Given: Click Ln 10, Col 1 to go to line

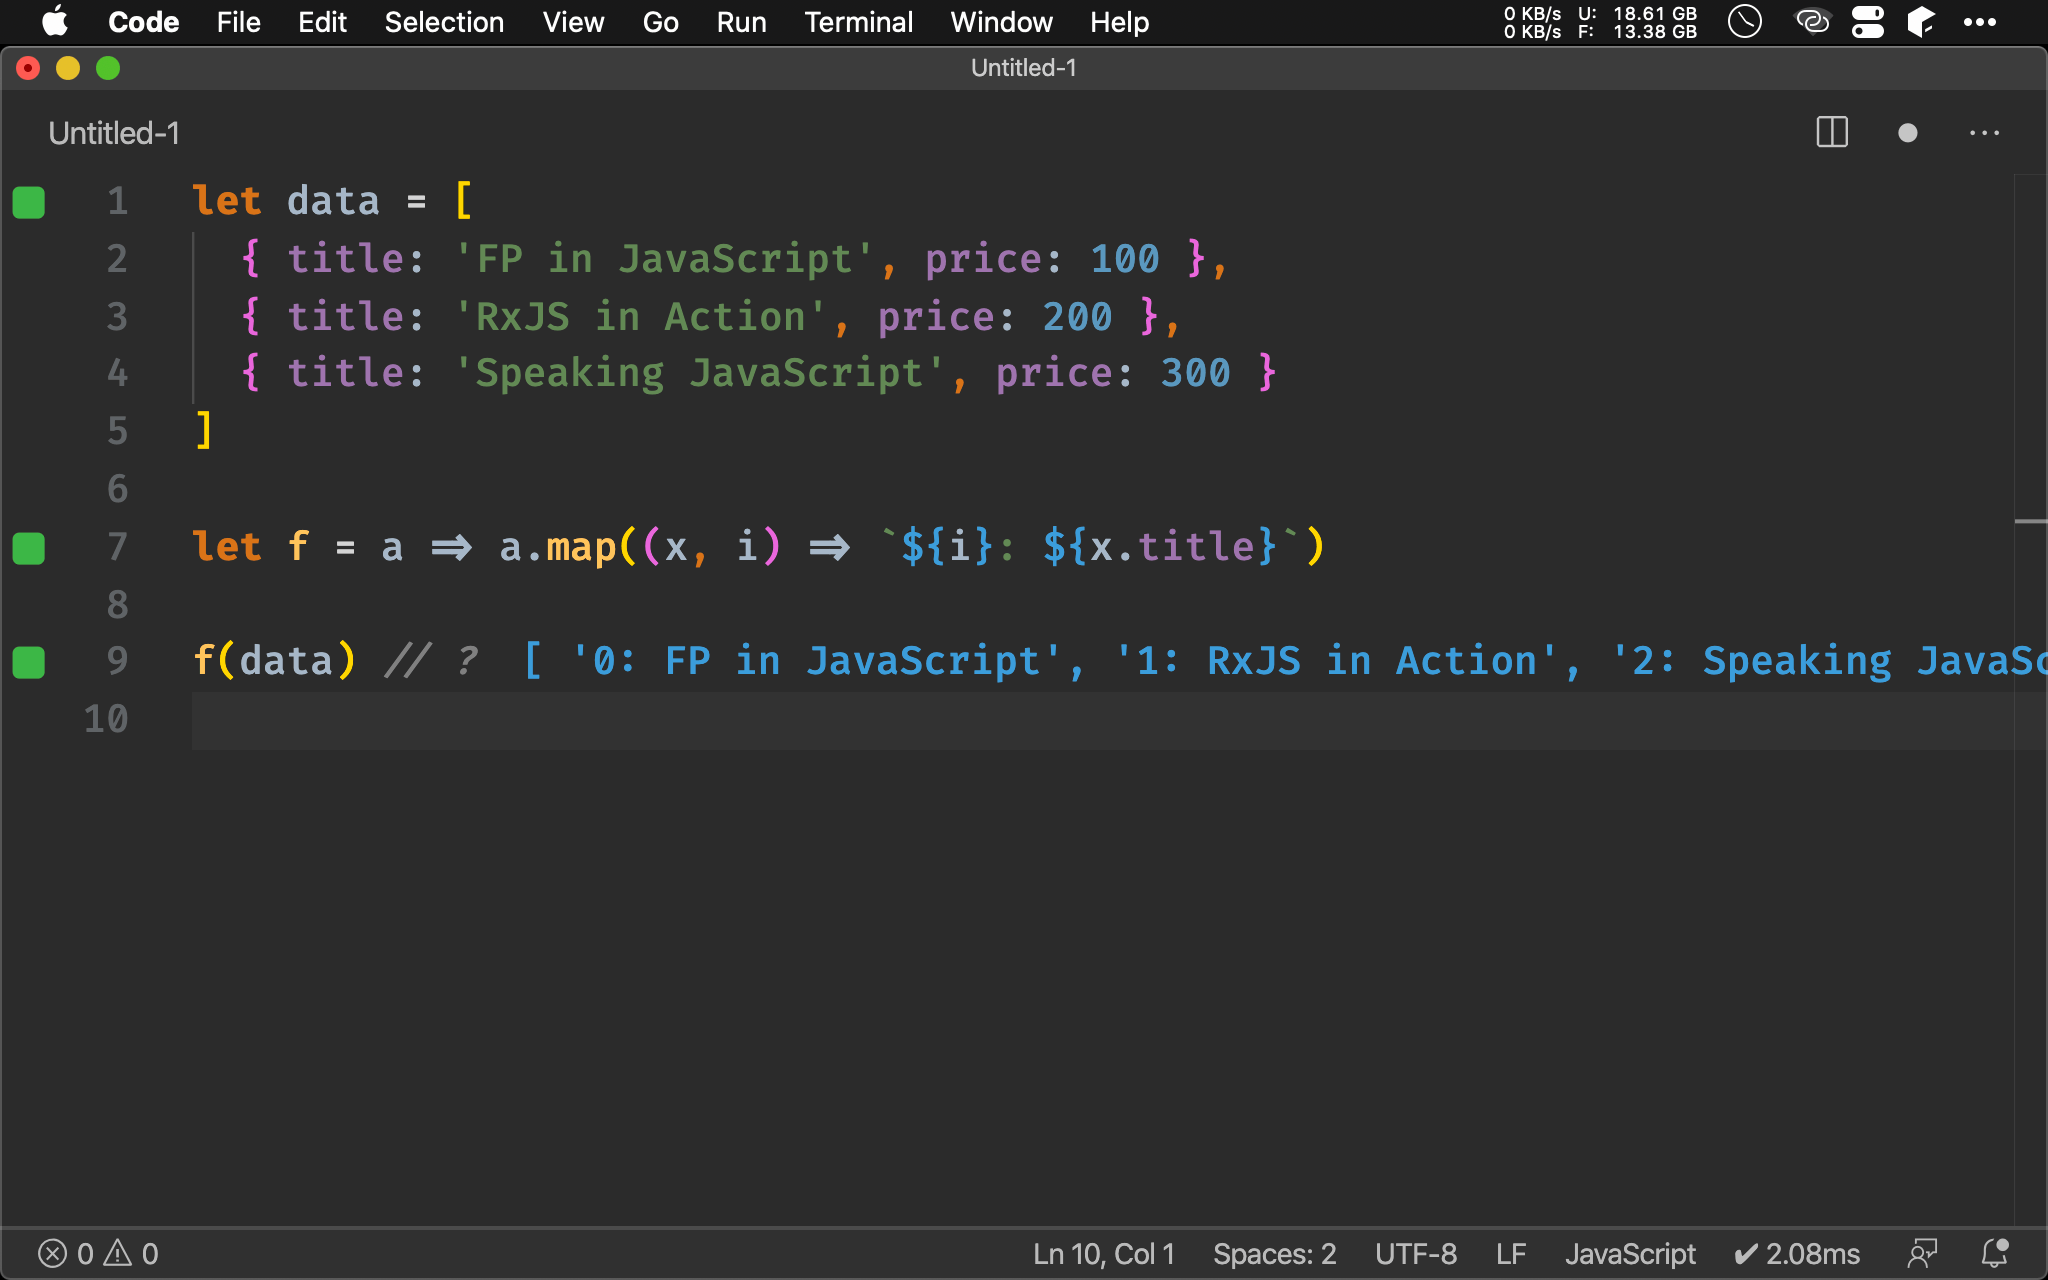Looking at the screenshot, I should click(x=1103, y=1254).
